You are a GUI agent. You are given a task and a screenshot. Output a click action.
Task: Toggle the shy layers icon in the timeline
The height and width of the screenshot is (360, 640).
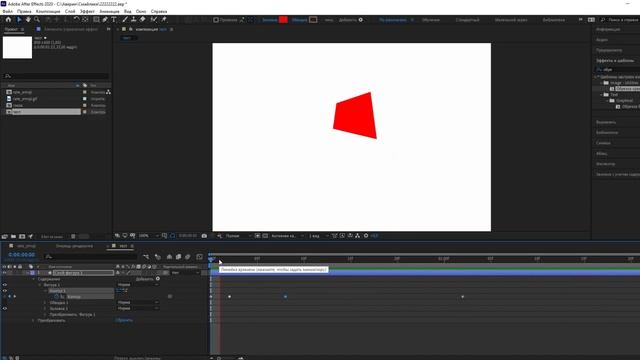169,257
